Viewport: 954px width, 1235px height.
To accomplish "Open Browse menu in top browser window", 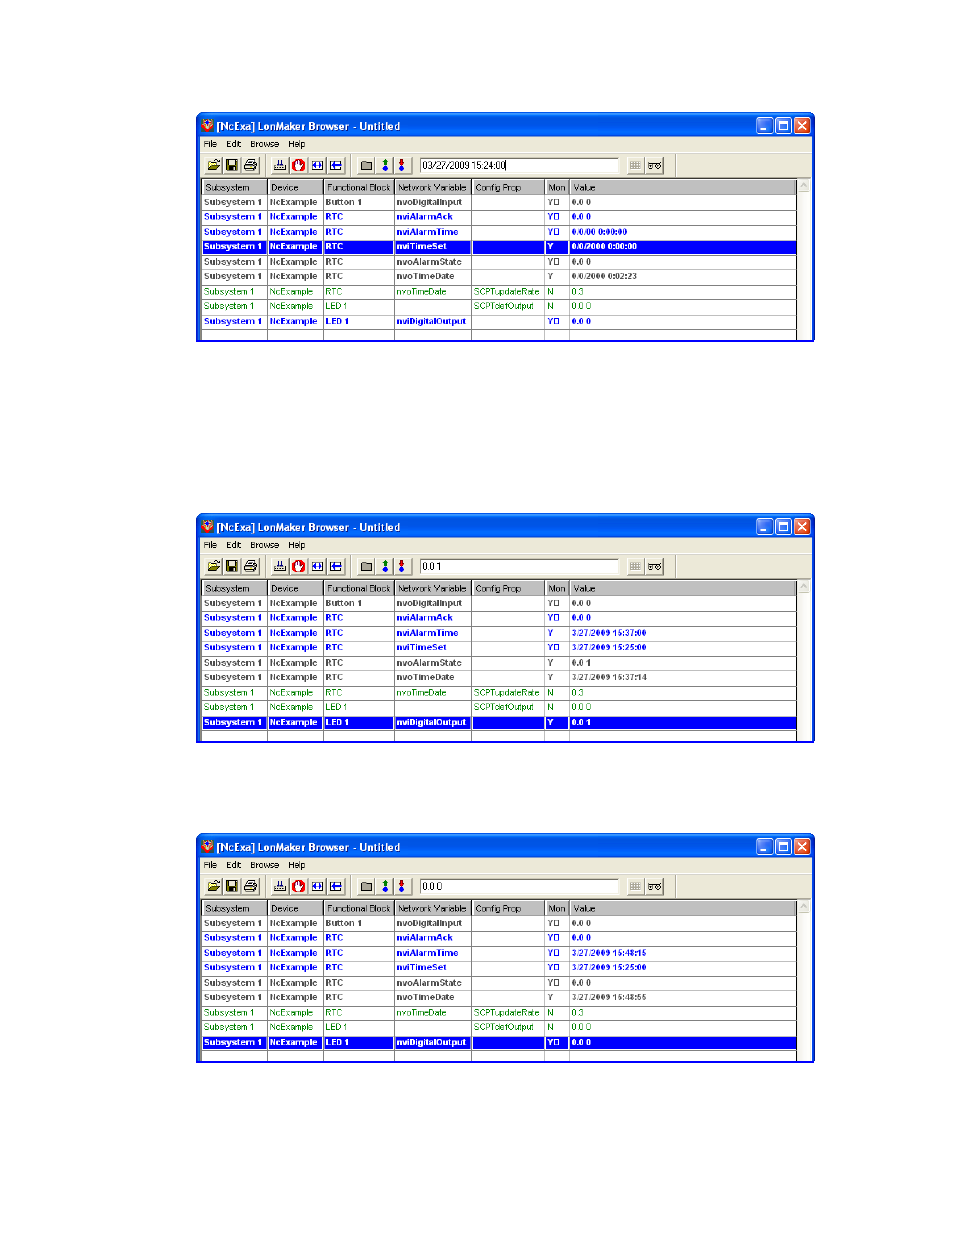I will [x=265, y=144].
